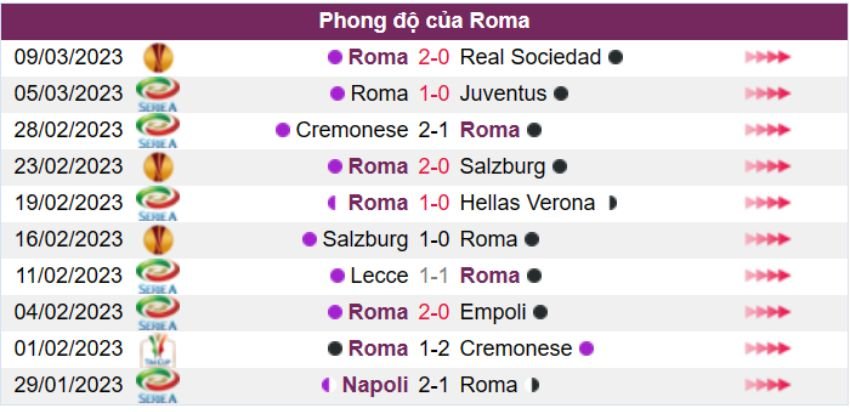Click Serie A logo for 29/01/2023 match
The width and height of the screenshot is (850, 412).
coord(157,385)
